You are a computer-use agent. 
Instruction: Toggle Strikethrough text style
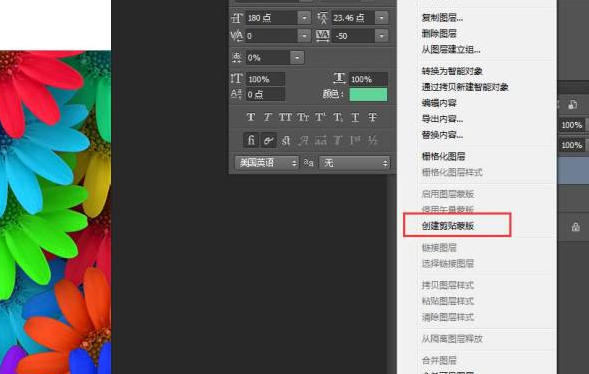pos(372,118)
